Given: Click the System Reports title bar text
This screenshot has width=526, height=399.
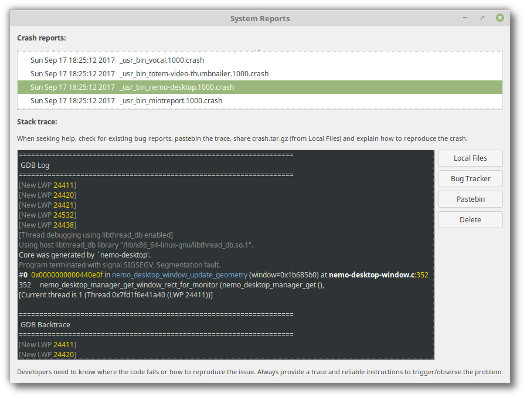Looking at the screenshot, I should (x=260, y=18).
